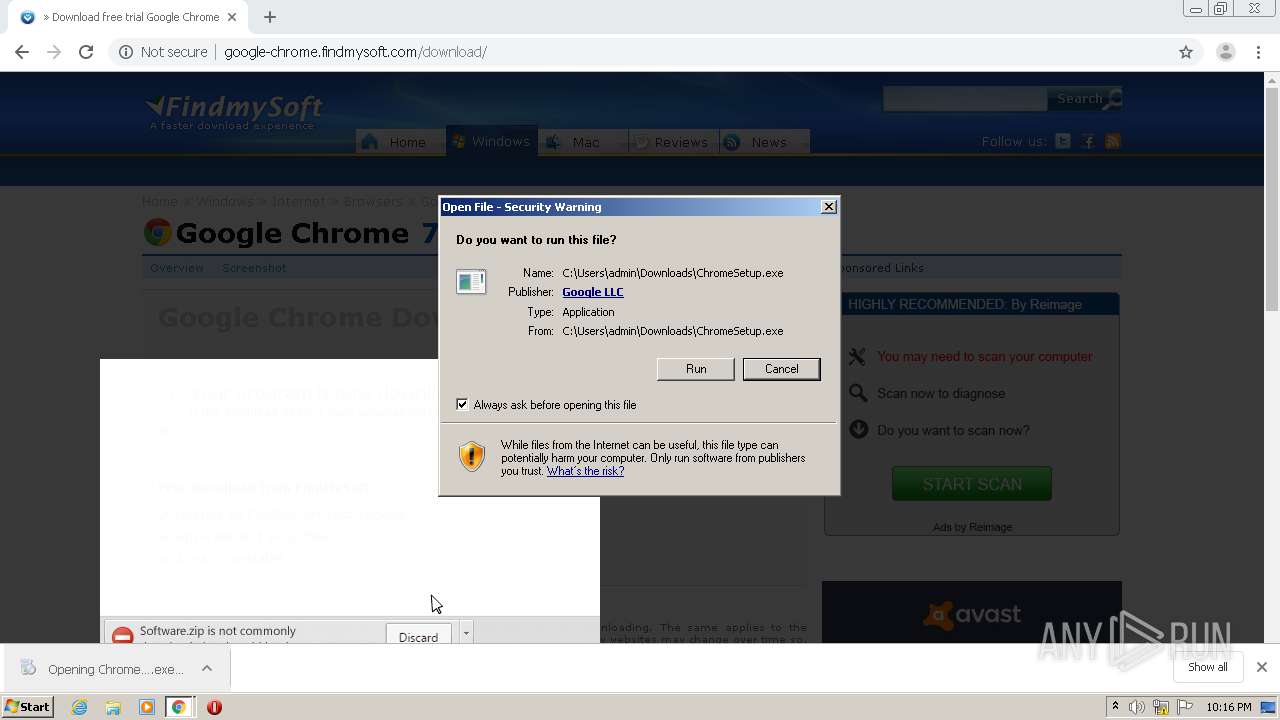Click the You may need to scan text
1280x720 pixels.
(984, 356)
